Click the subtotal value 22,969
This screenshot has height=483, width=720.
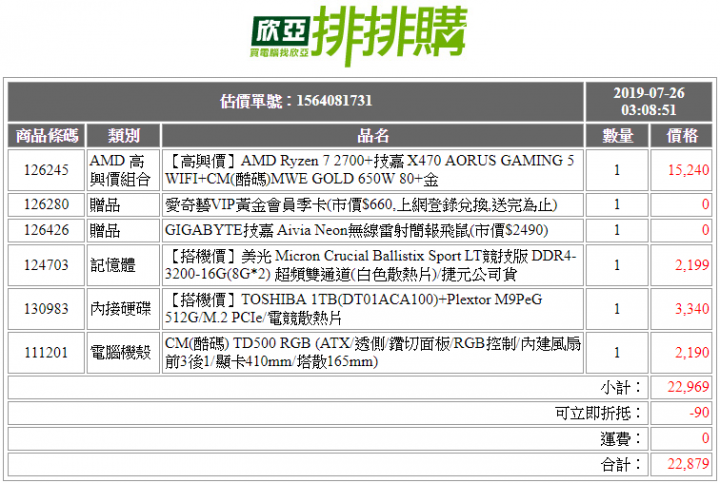pyautogui.click(x=688, y=387)
